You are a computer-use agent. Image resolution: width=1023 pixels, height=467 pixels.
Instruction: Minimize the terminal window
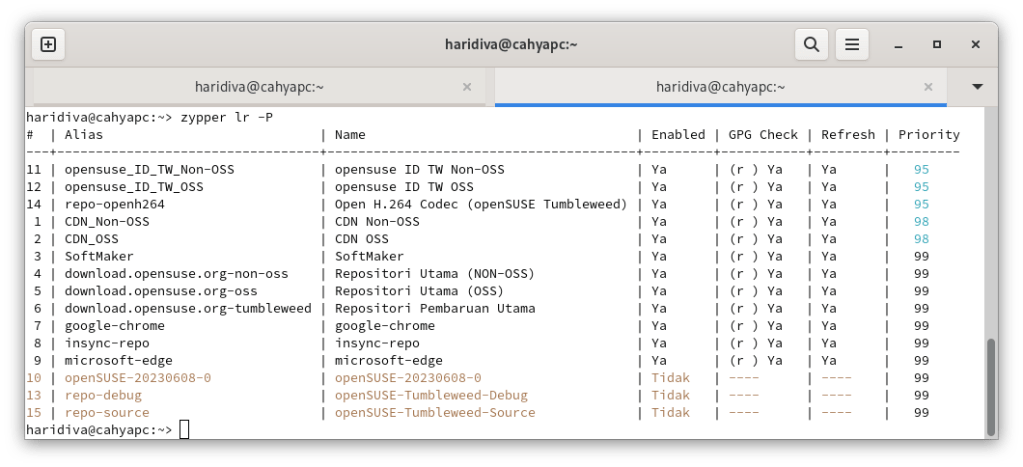click(x=899, y=44)
